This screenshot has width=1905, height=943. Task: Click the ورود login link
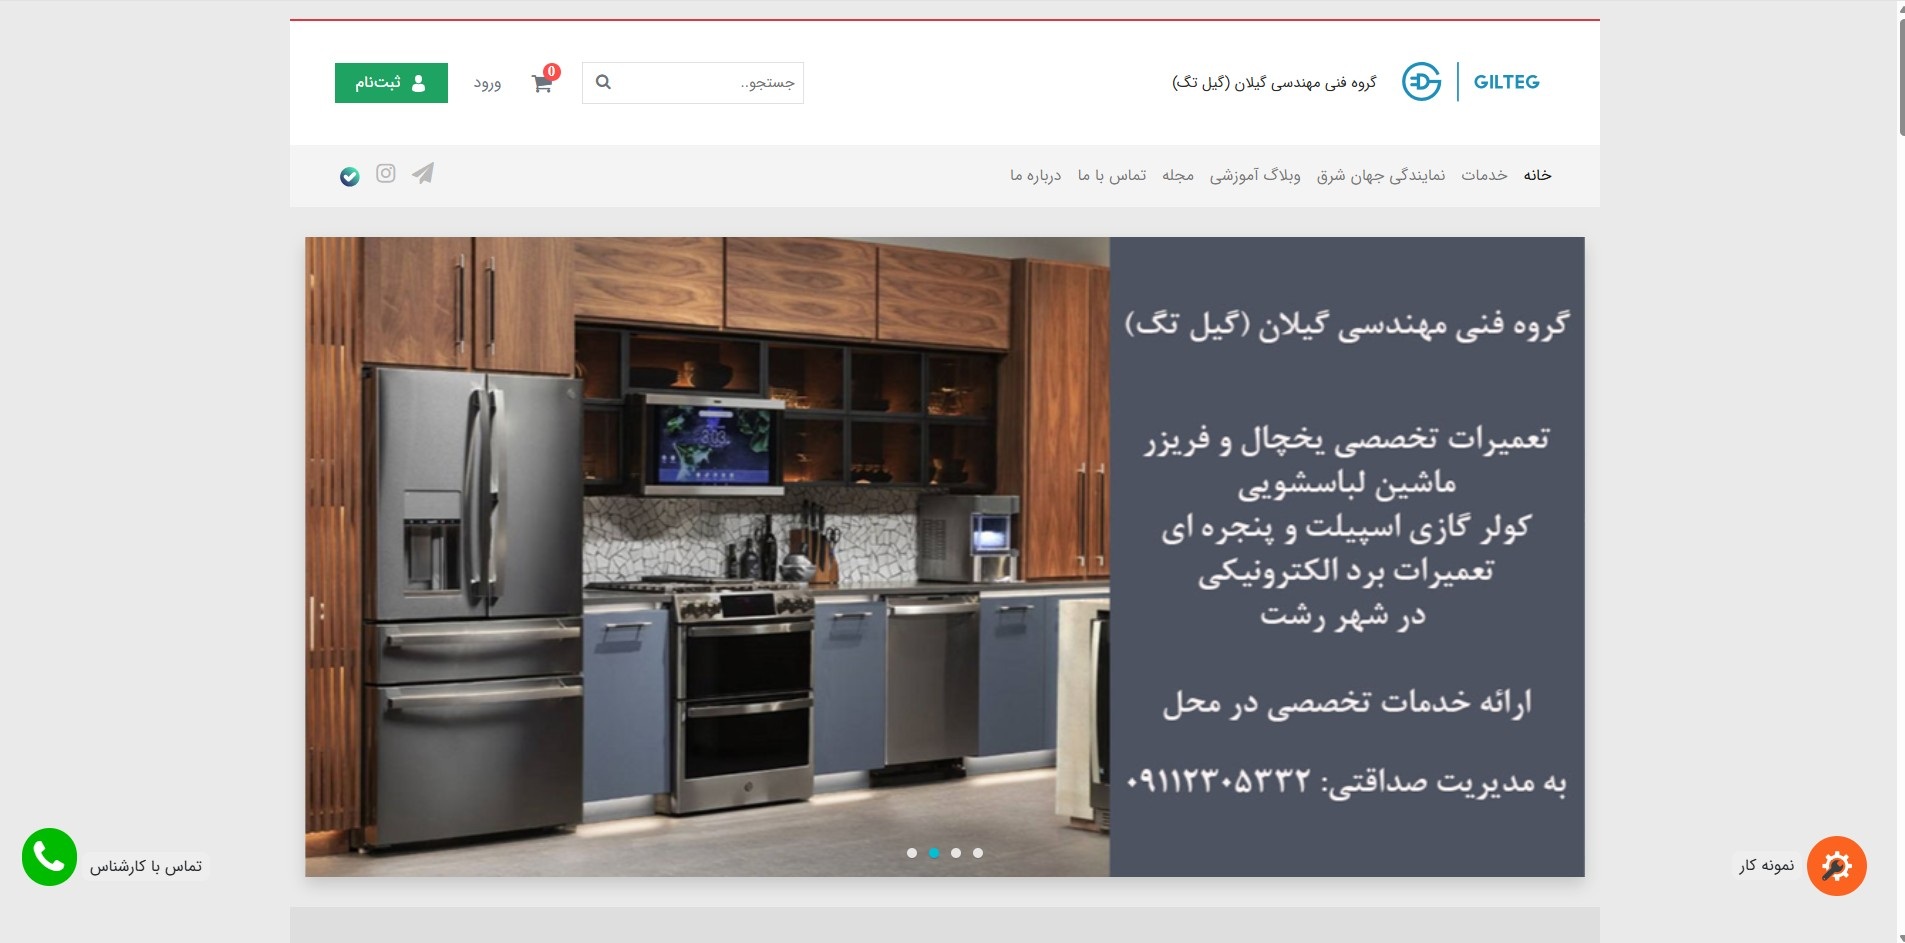coord(487,83)
